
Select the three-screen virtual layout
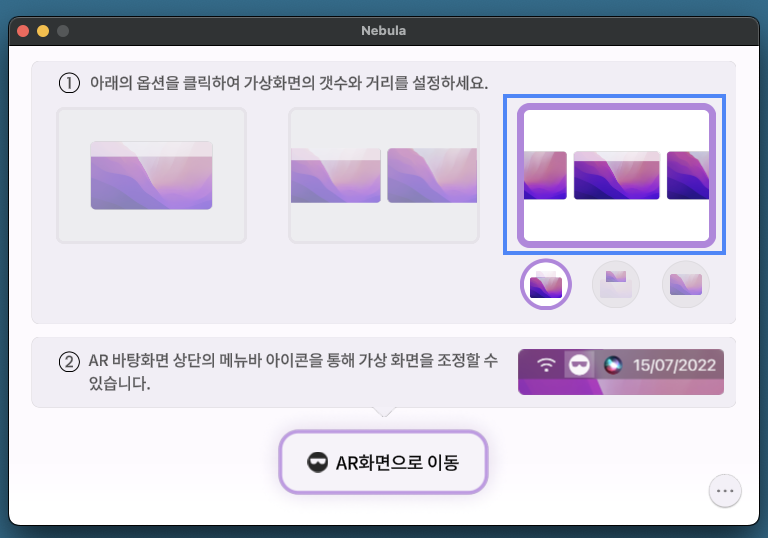click(616, 175)
